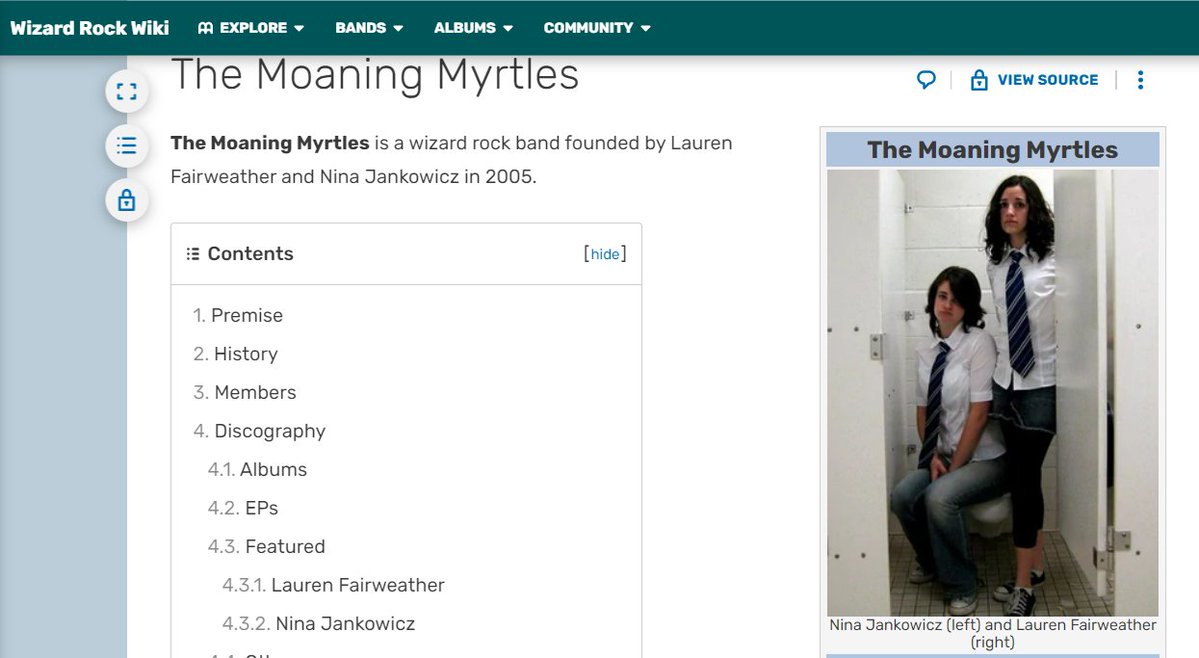
Task: Click the Explore book icon
Action: (205, 28)
